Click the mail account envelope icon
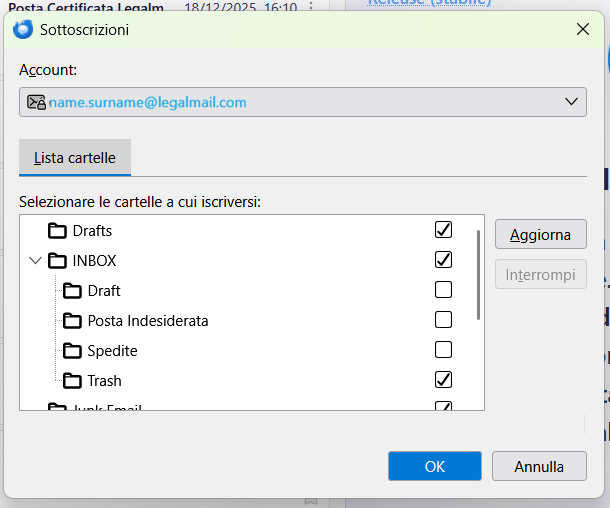The image size is (610, 508). (x=36, y=102)
